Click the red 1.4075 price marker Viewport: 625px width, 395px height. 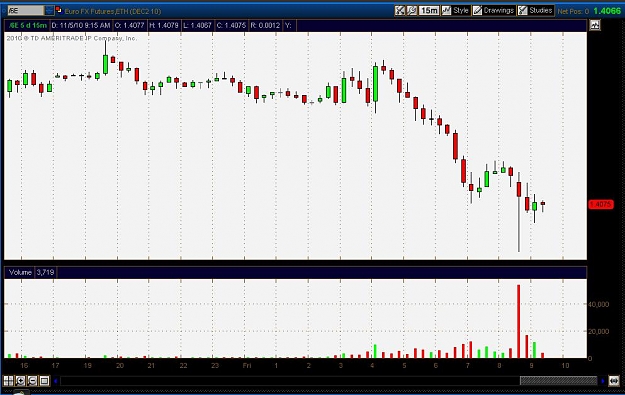601,204
